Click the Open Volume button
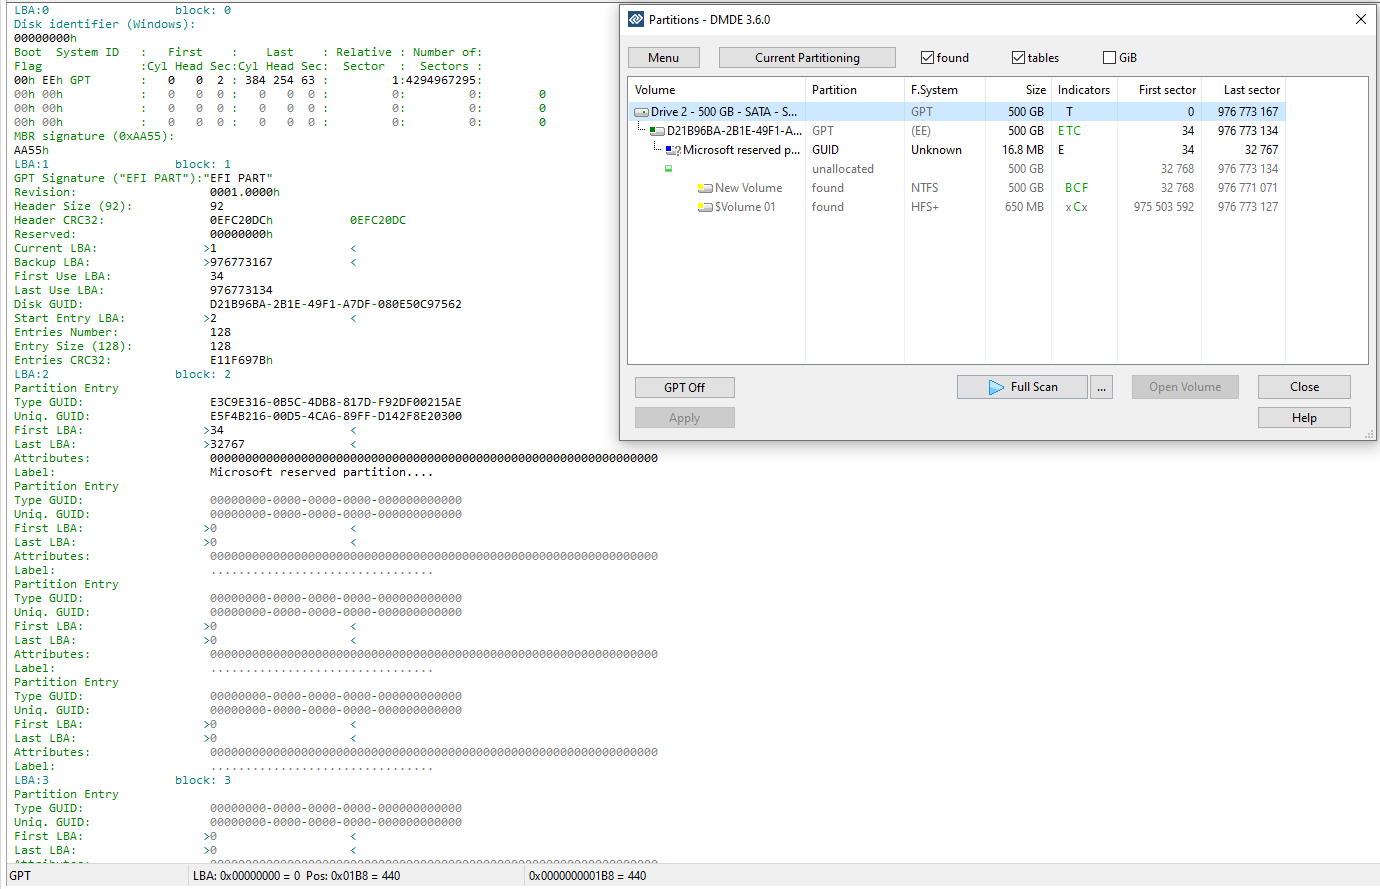The image size is (1380, 889). click(1185, 387)
